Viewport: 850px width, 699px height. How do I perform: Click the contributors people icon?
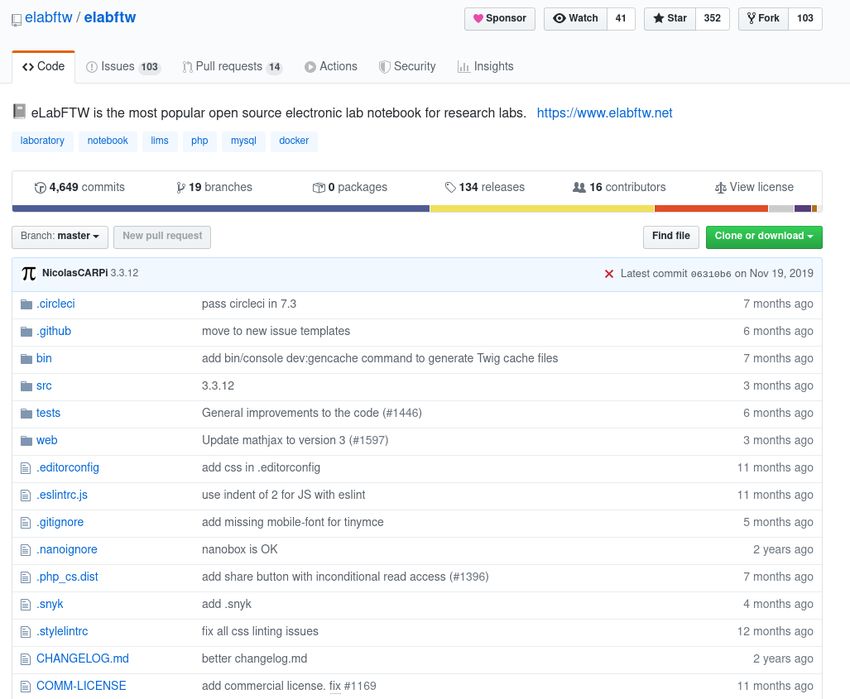(x=579, y=187)
